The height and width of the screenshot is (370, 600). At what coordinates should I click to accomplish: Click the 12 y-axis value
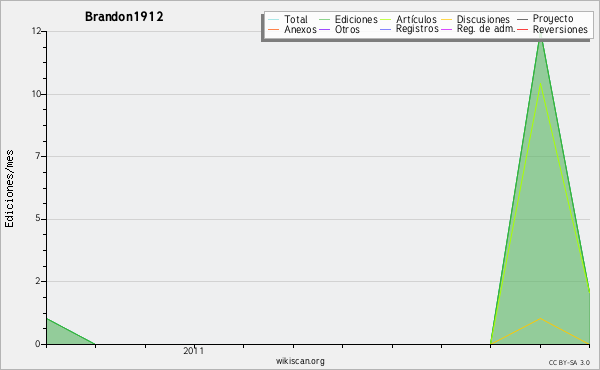pos(36,31)
